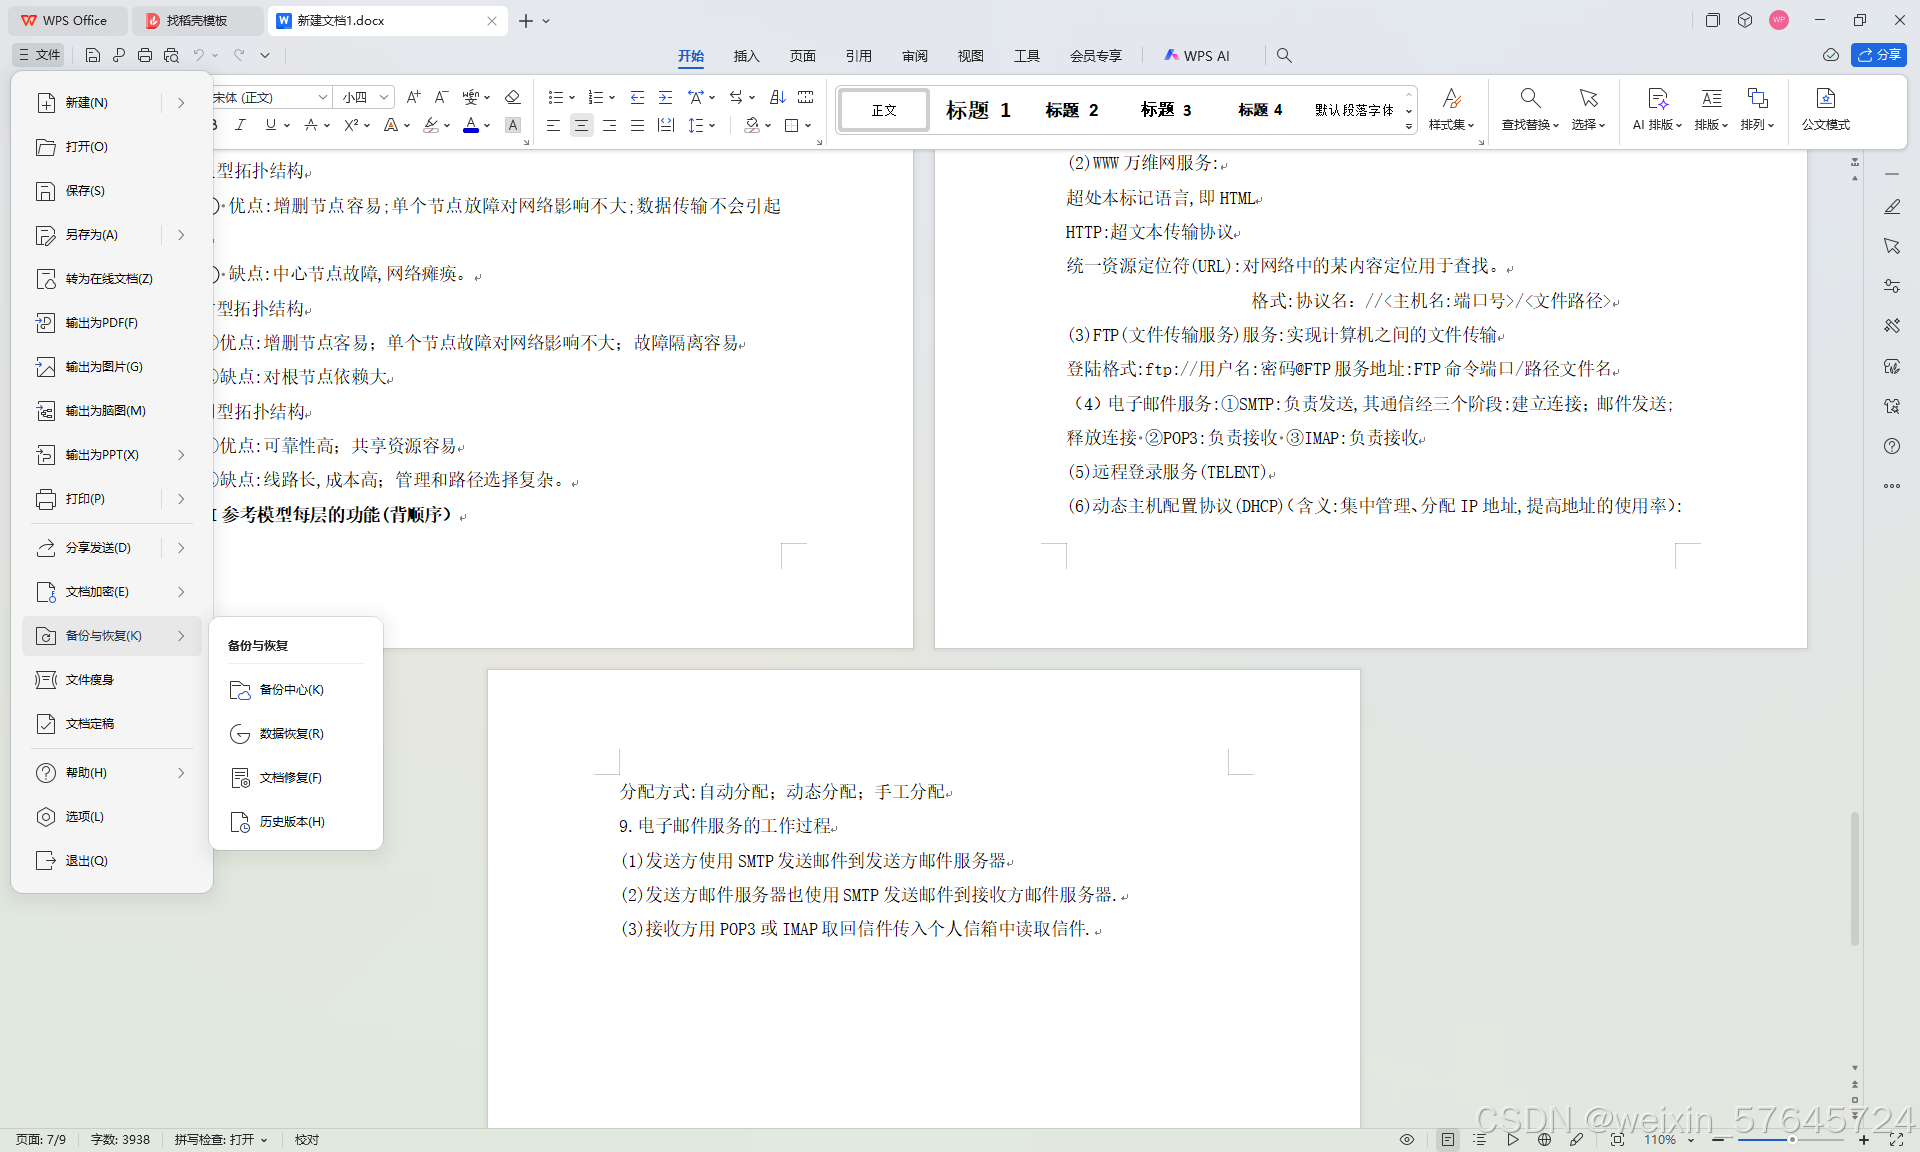Click the Print icon in quick access toolbar
1920x1152 pixels.
click(x=145, y=56)
